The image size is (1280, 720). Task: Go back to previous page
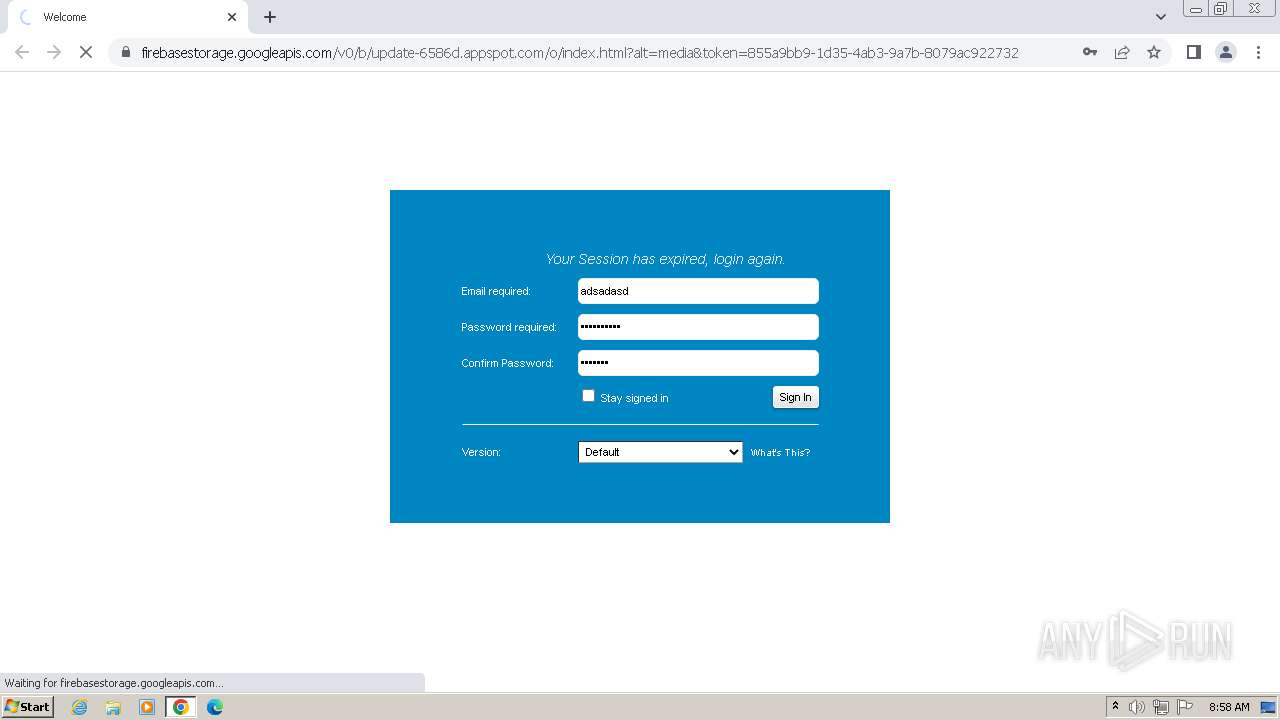22,52
